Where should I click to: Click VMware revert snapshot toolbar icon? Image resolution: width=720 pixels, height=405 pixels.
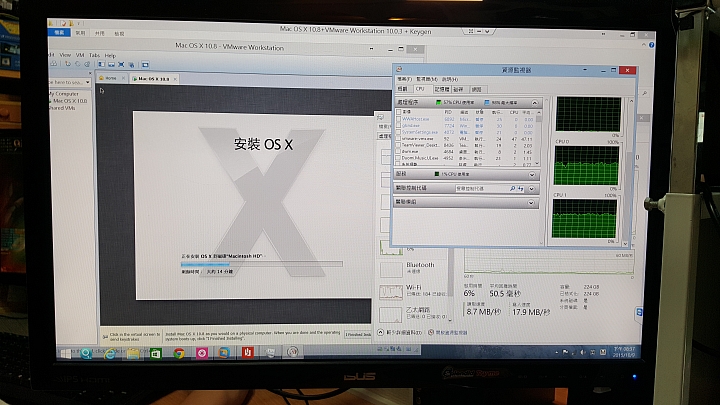click(77, 64)
